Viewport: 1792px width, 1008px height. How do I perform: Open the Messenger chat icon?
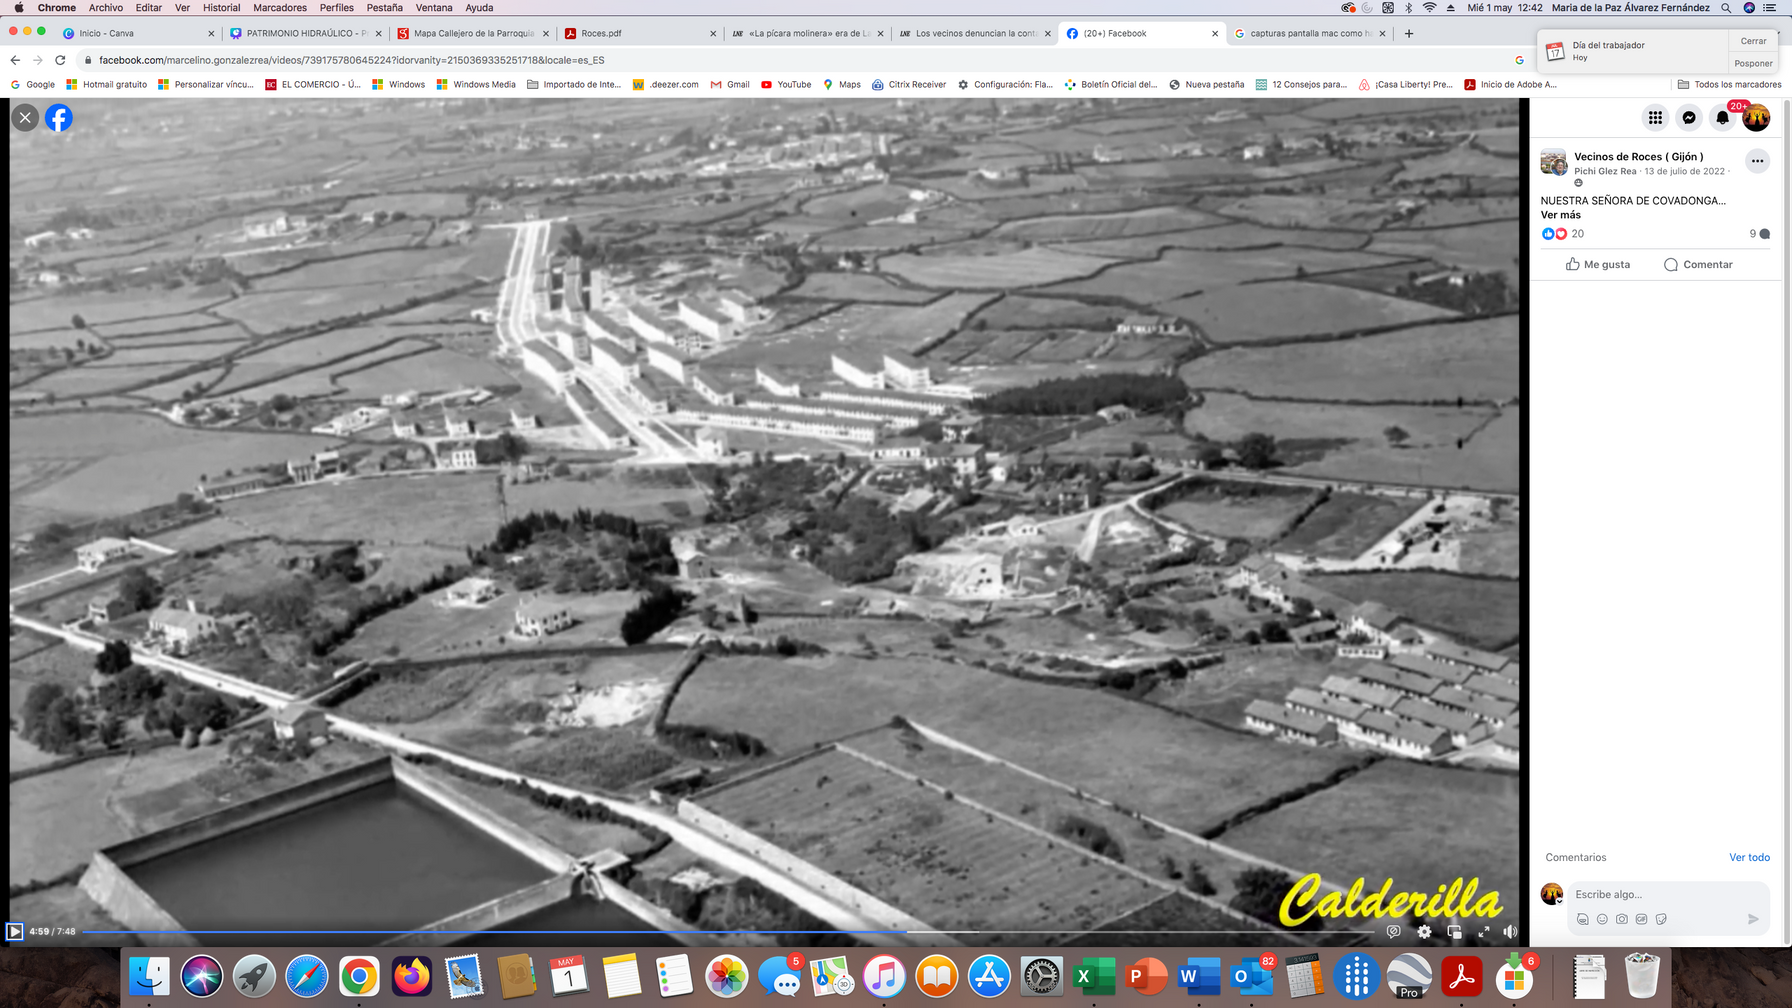tap(1689, 118)
